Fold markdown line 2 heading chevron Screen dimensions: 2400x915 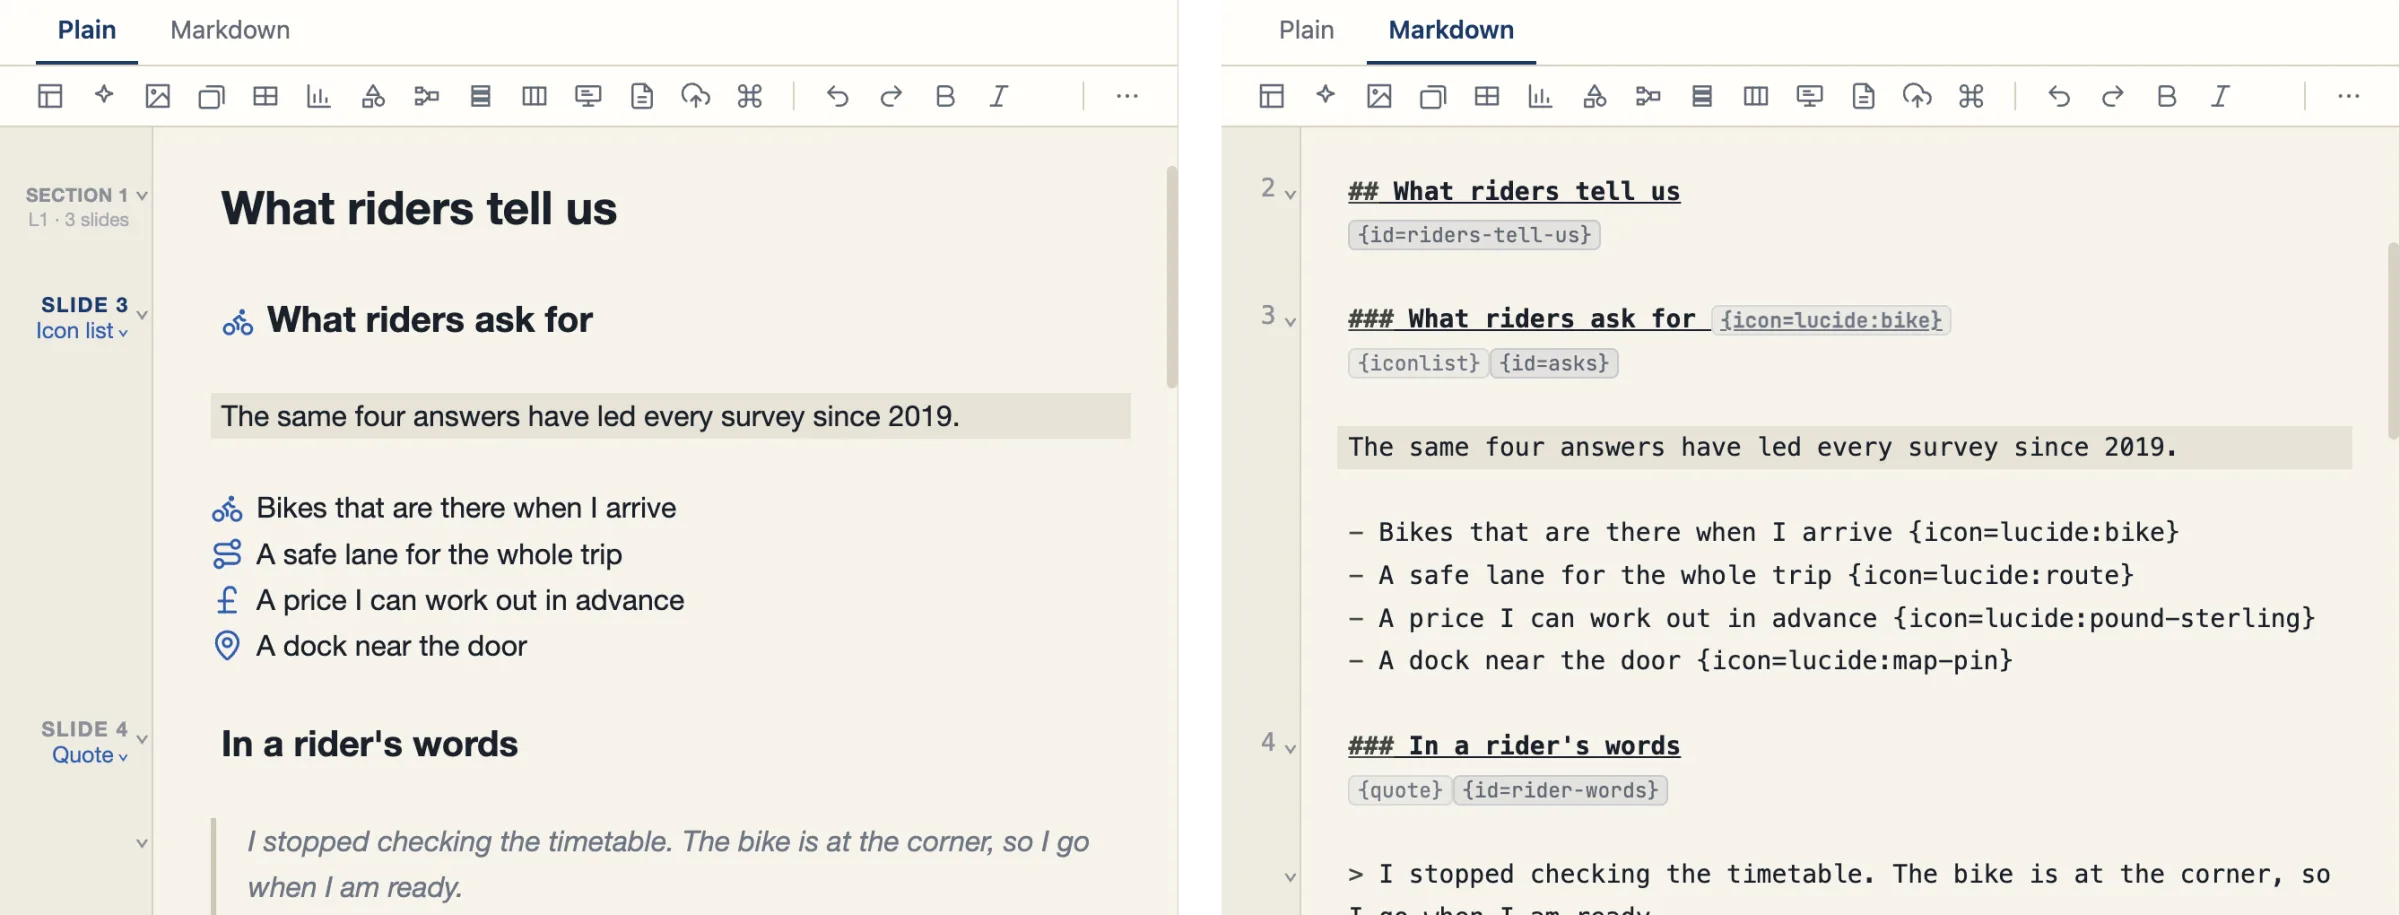(1290, 194)
